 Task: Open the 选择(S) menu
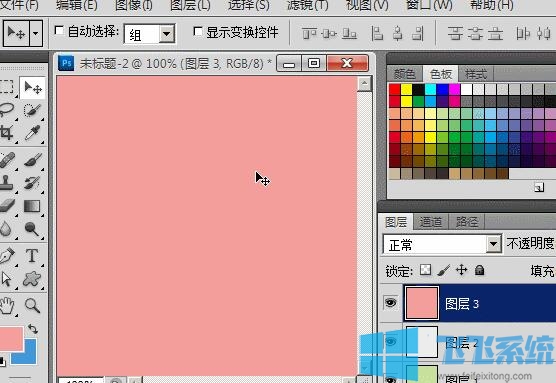click(x=249, y=5)
